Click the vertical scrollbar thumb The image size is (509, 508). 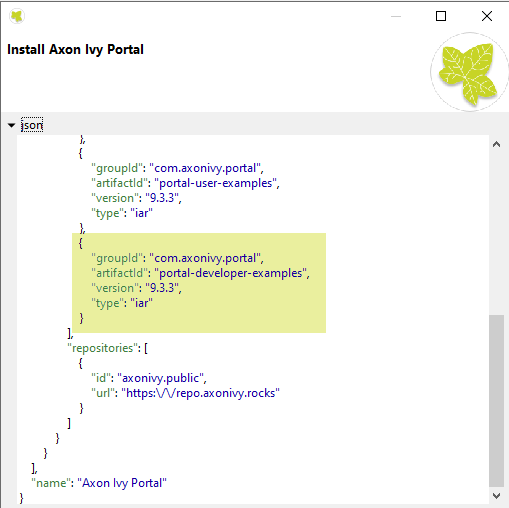[x=496, y=401]
